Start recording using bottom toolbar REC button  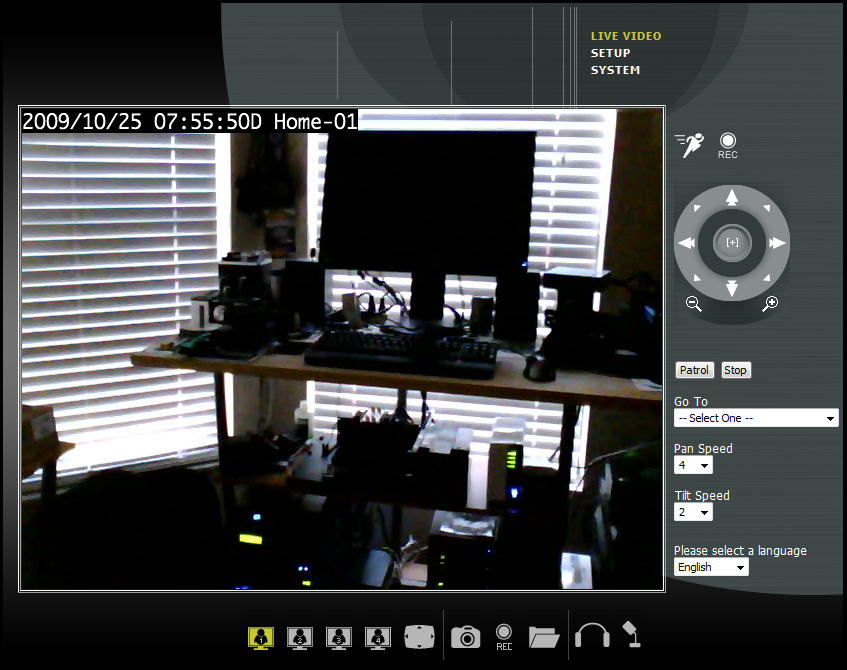tap(504, 636)
